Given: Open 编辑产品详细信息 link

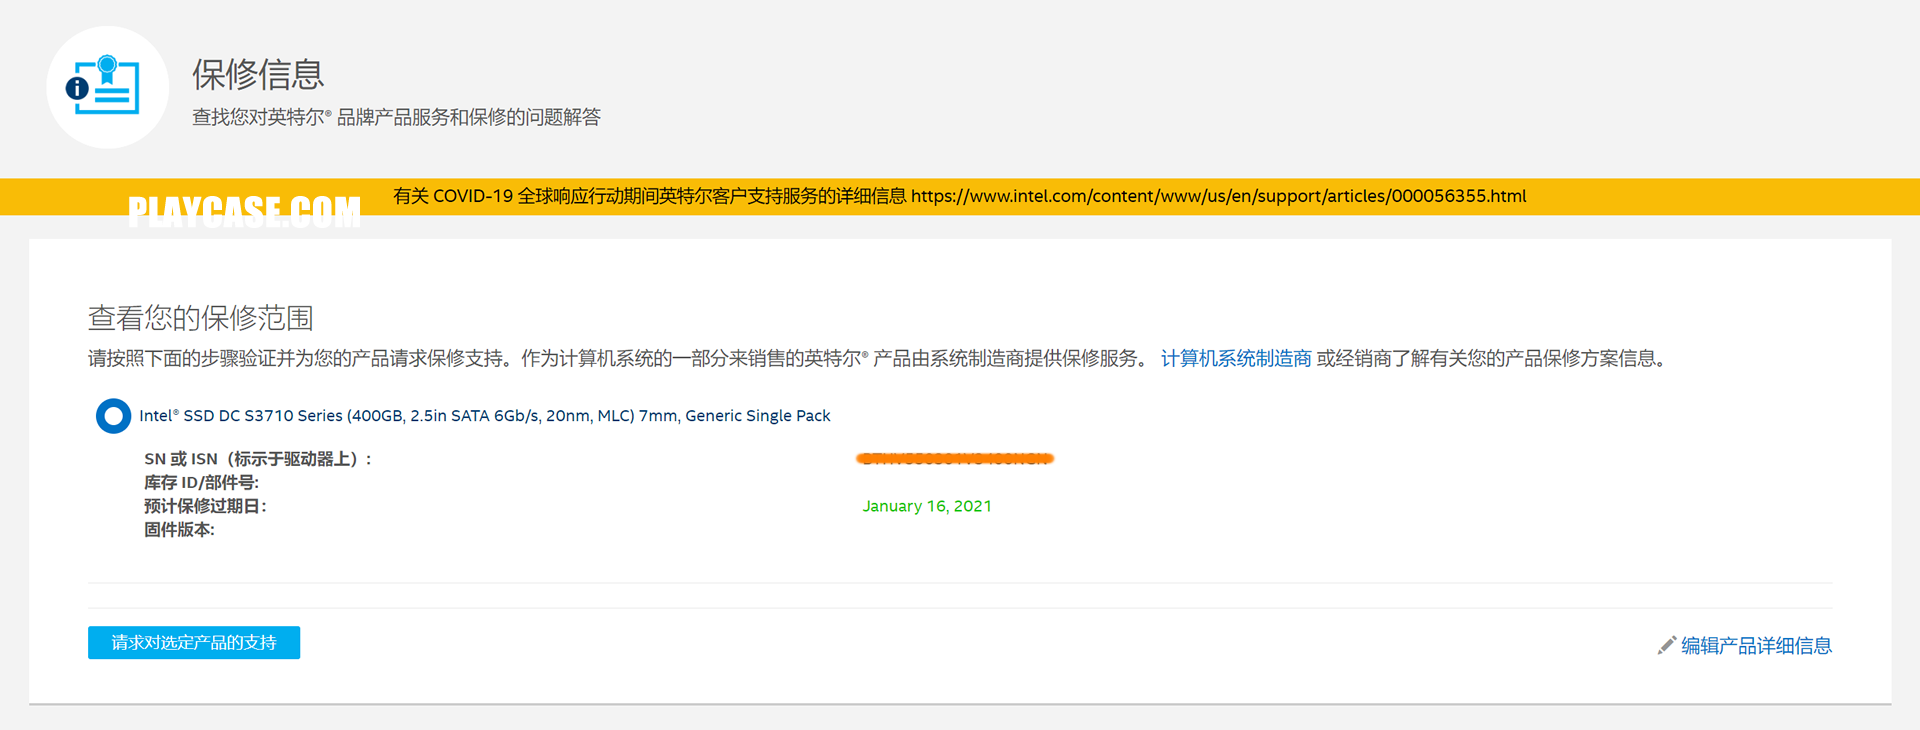Looking at the screenshot, I should tap(1756, 646).
